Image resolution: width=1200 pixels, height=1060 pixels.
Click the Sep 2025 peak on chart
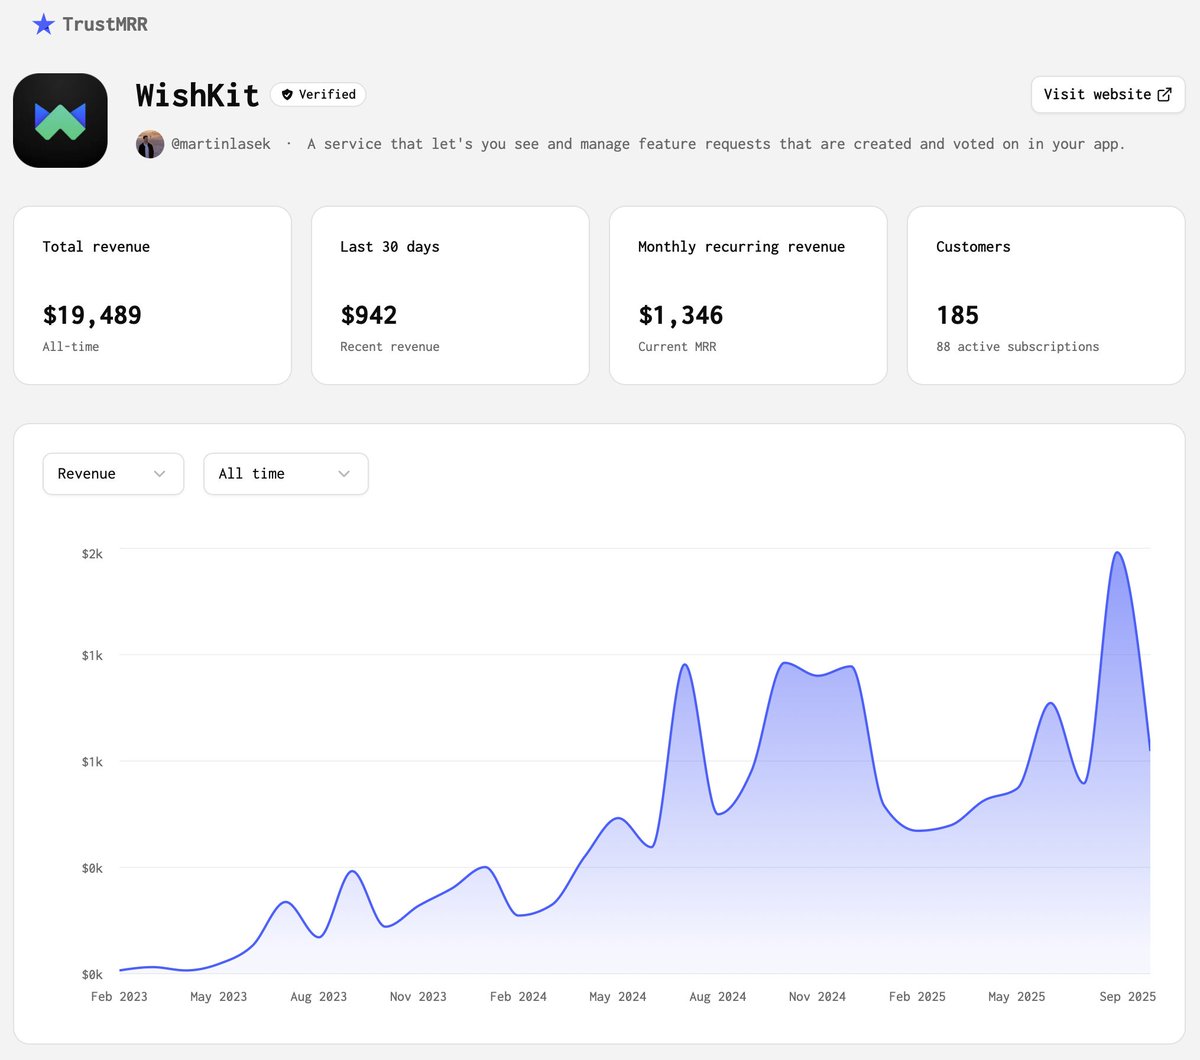point(1117,553)
